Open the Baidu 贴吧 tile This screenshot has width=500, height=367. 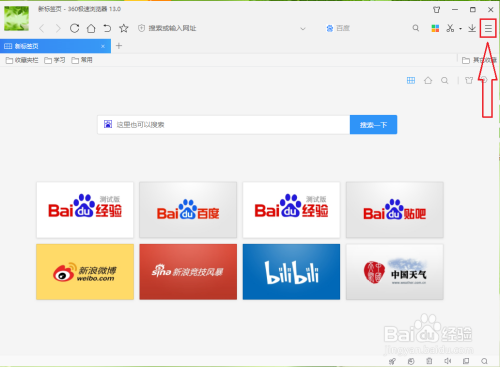[395, 210]
